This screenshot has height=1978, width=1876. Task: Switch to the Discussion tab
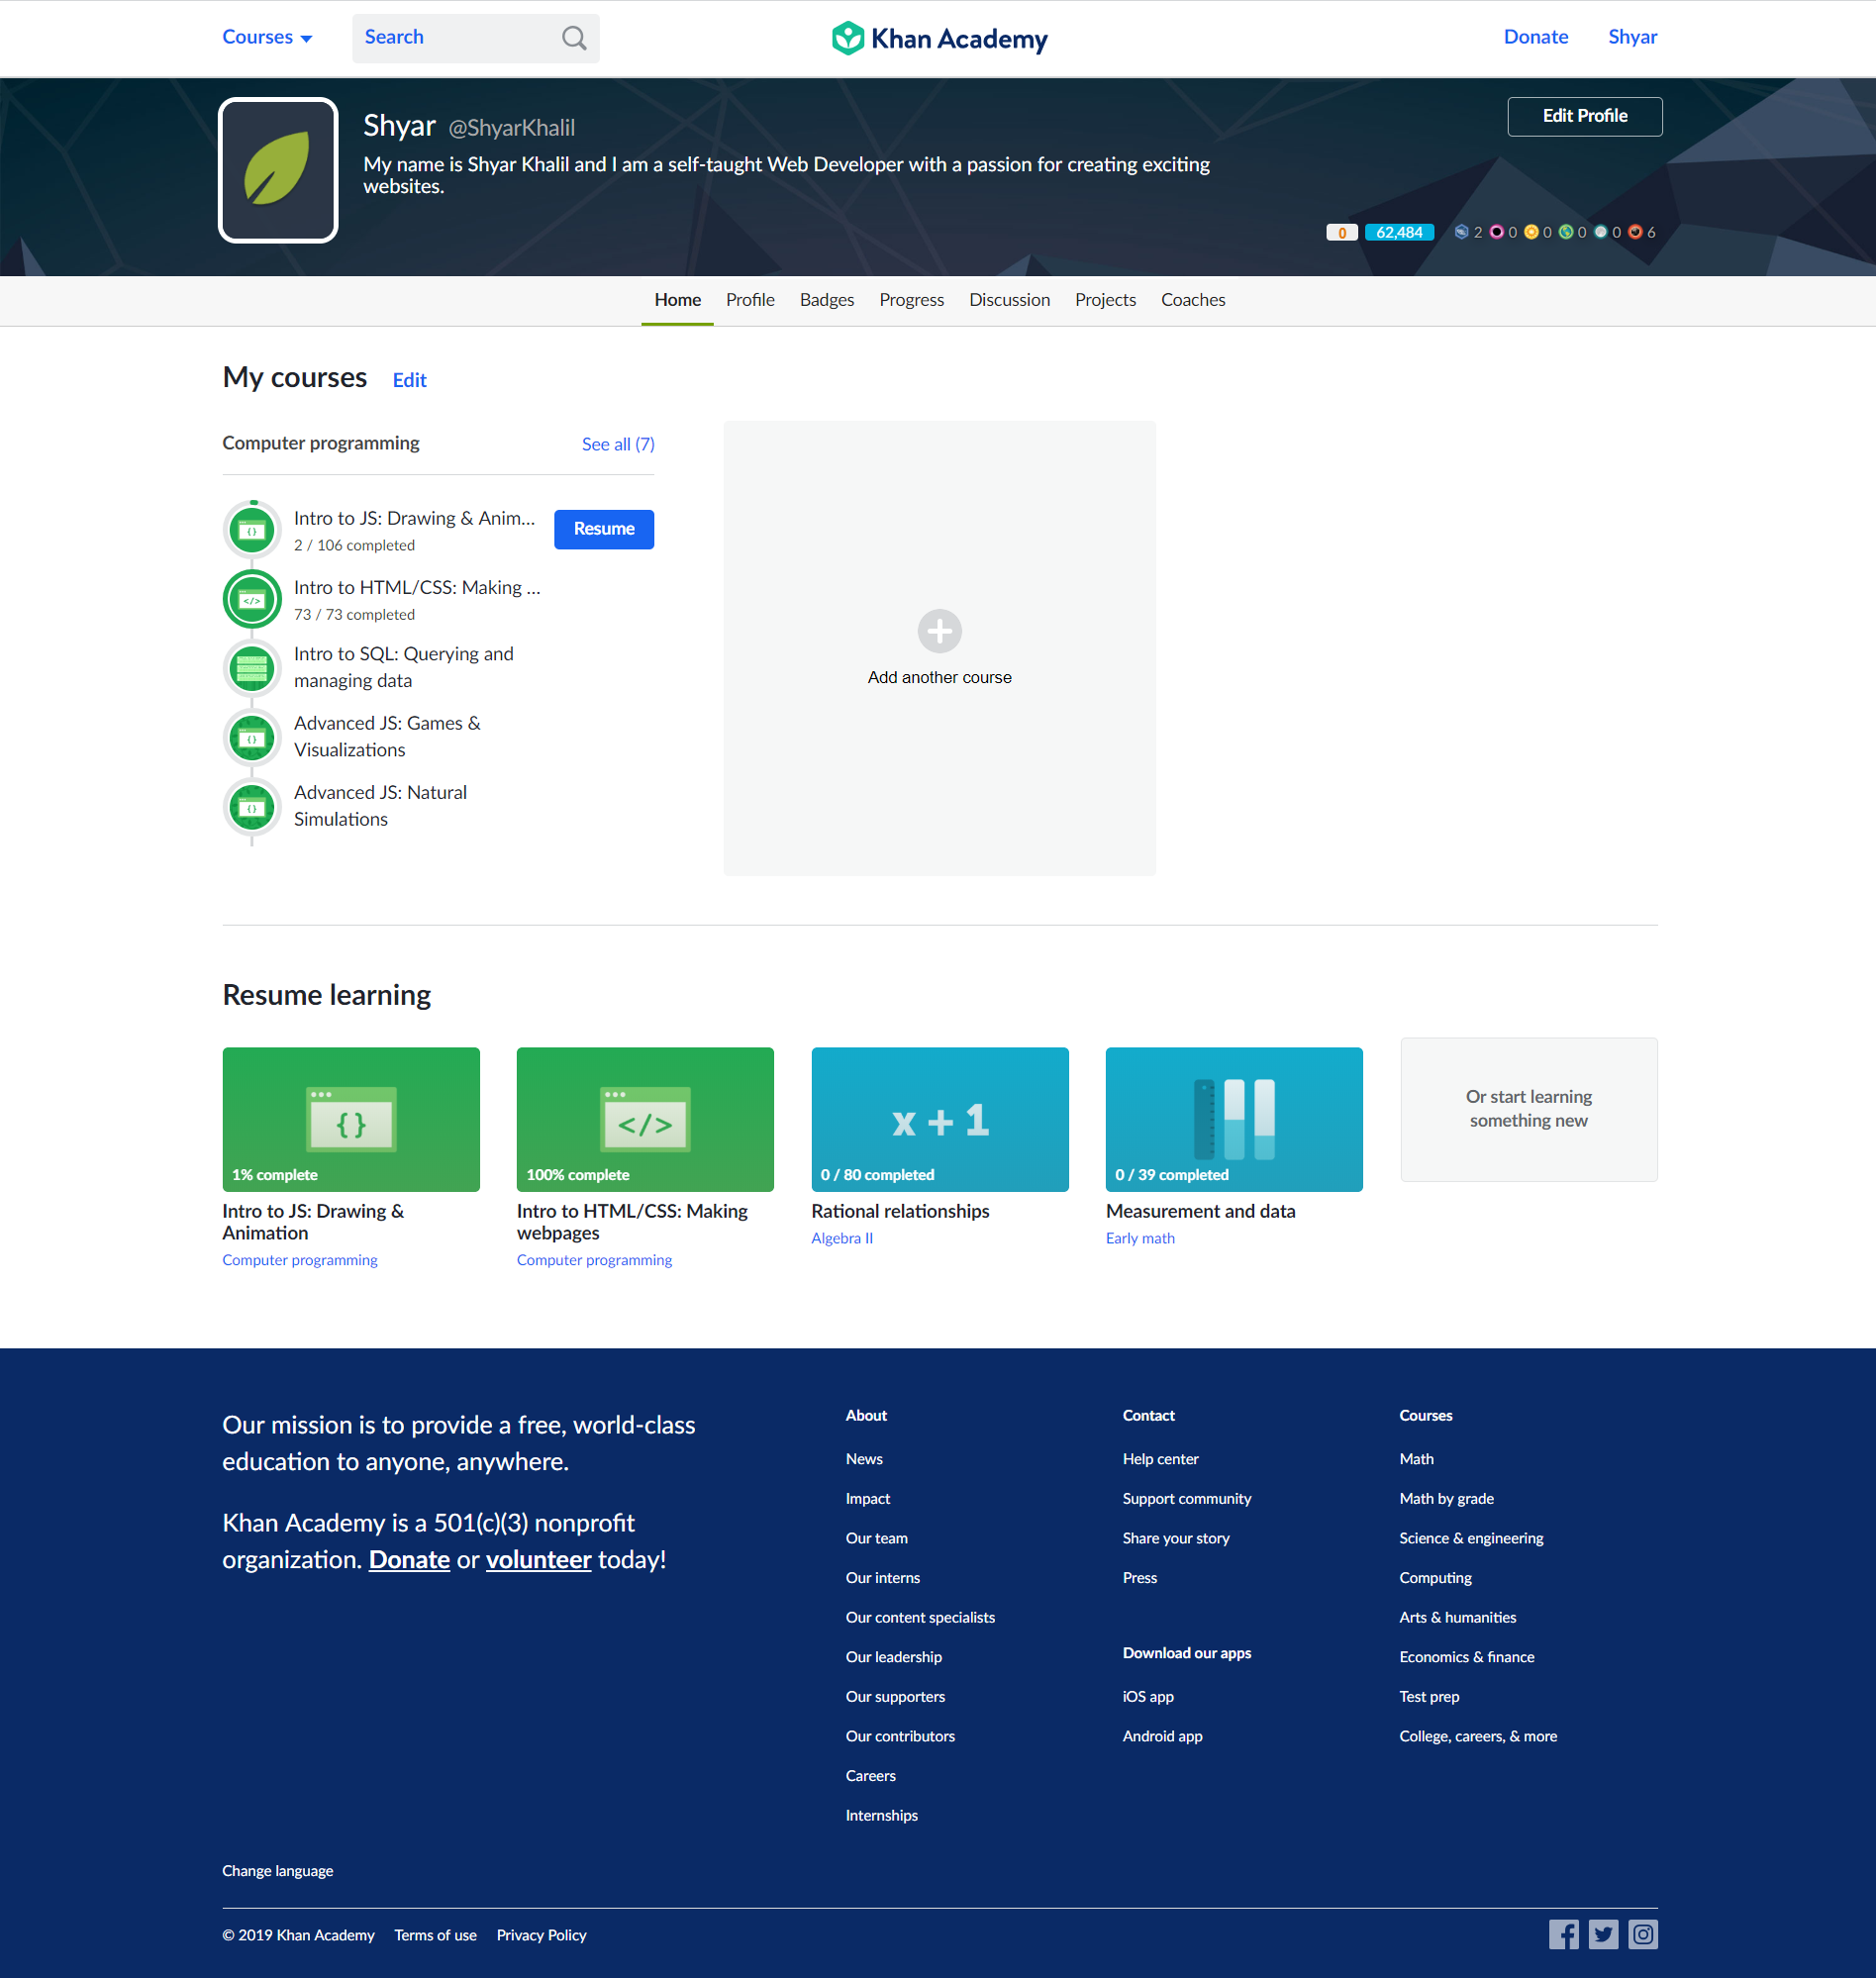pos(1009,300)
